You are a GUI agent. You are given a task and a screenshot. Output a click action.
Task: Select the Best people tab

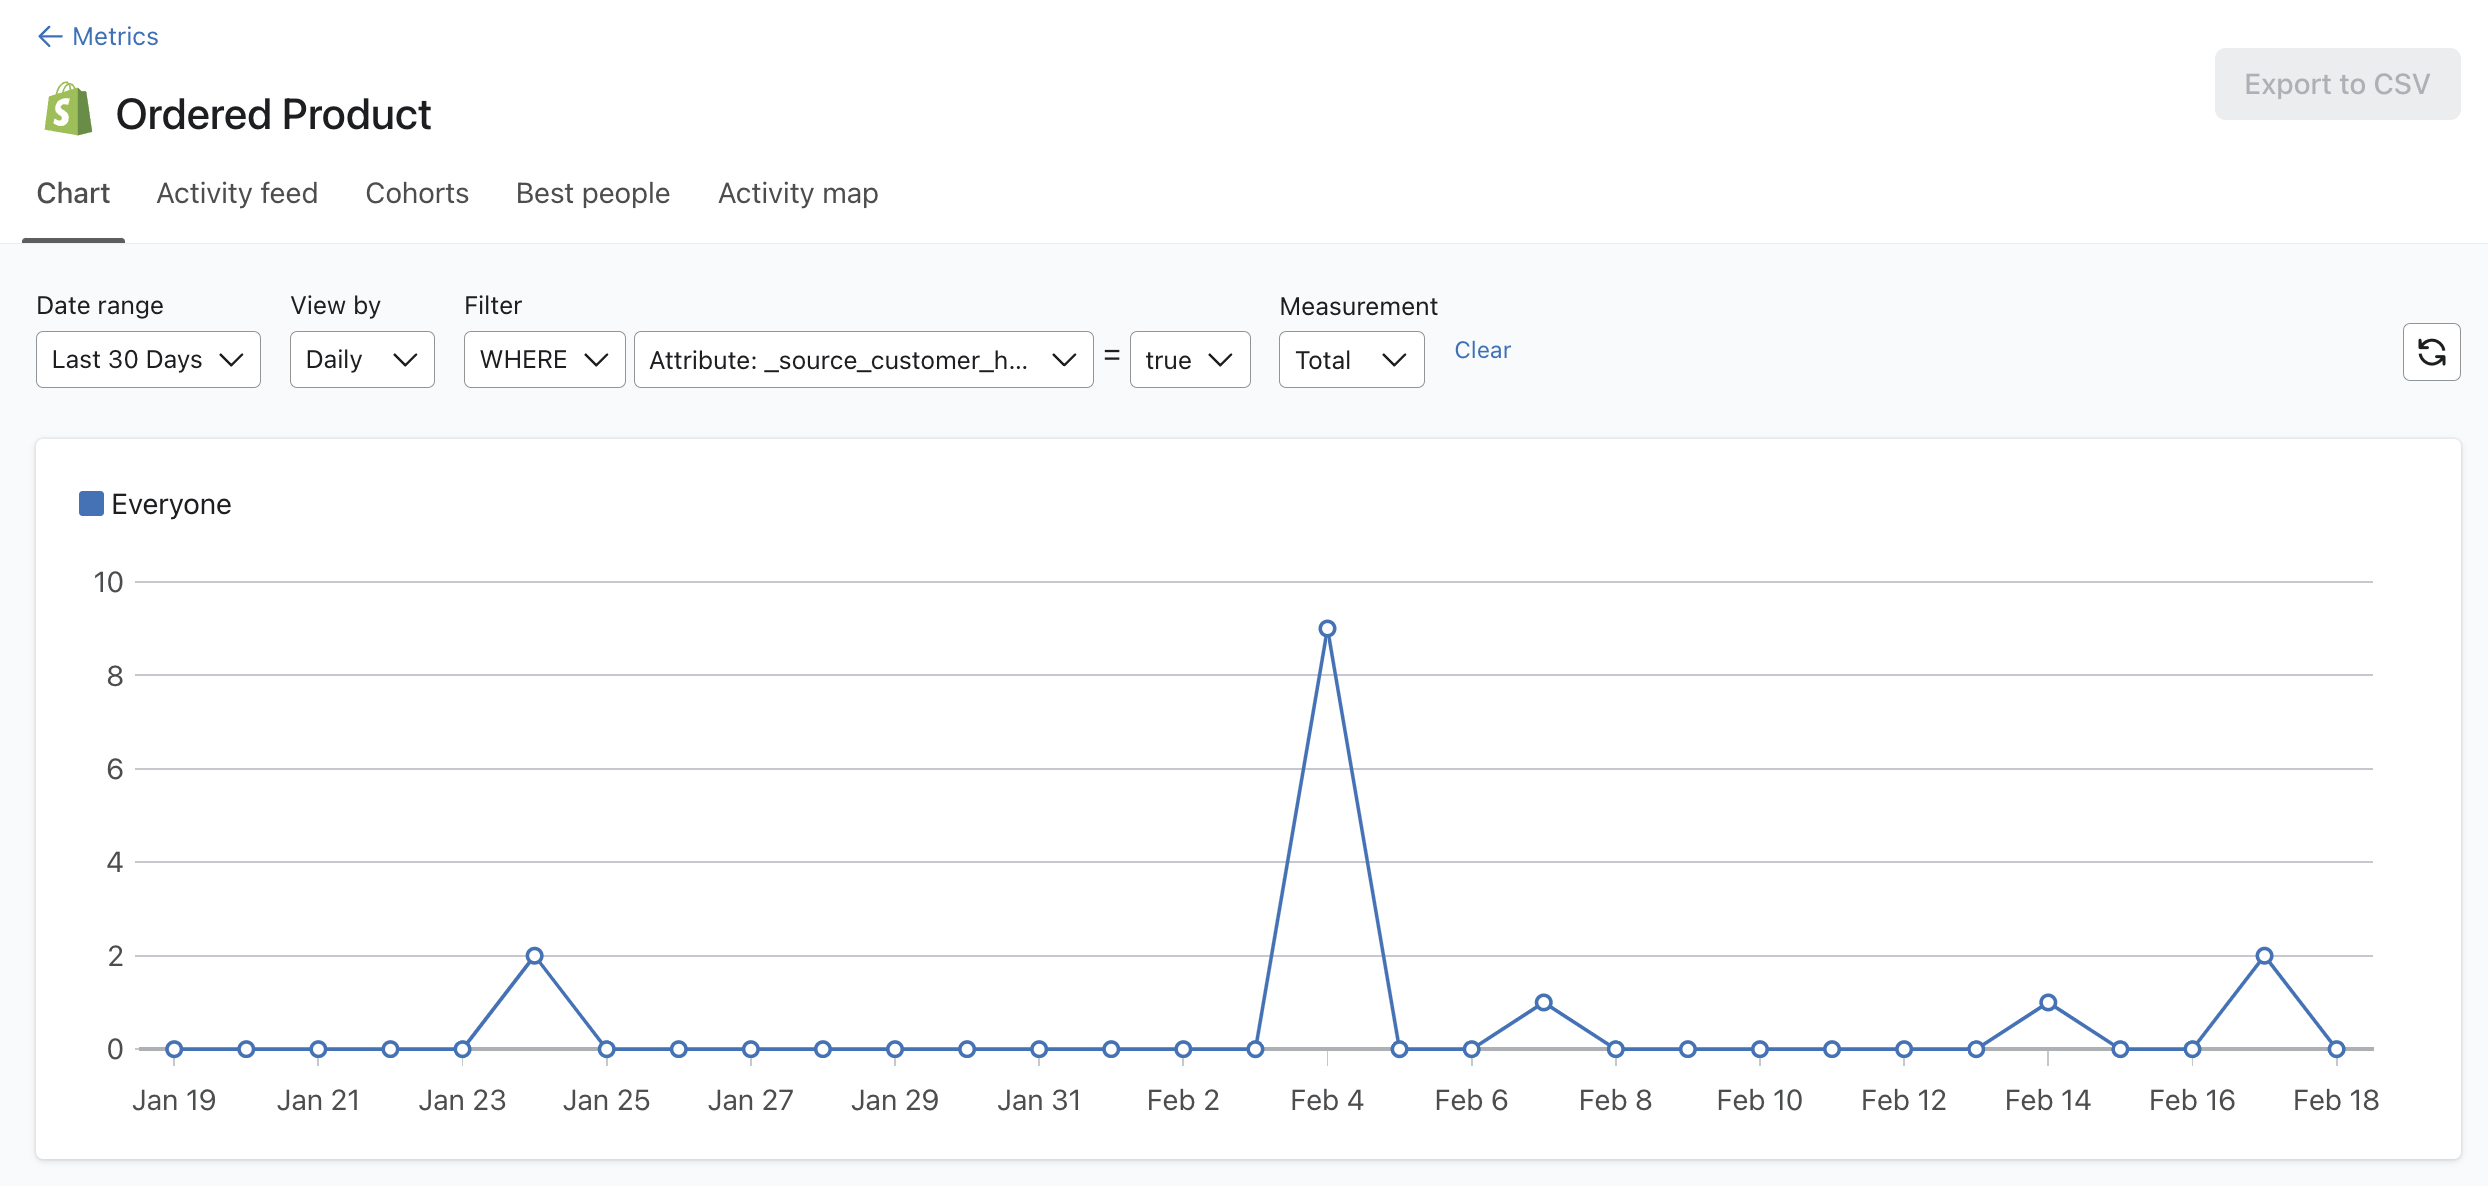593,194
